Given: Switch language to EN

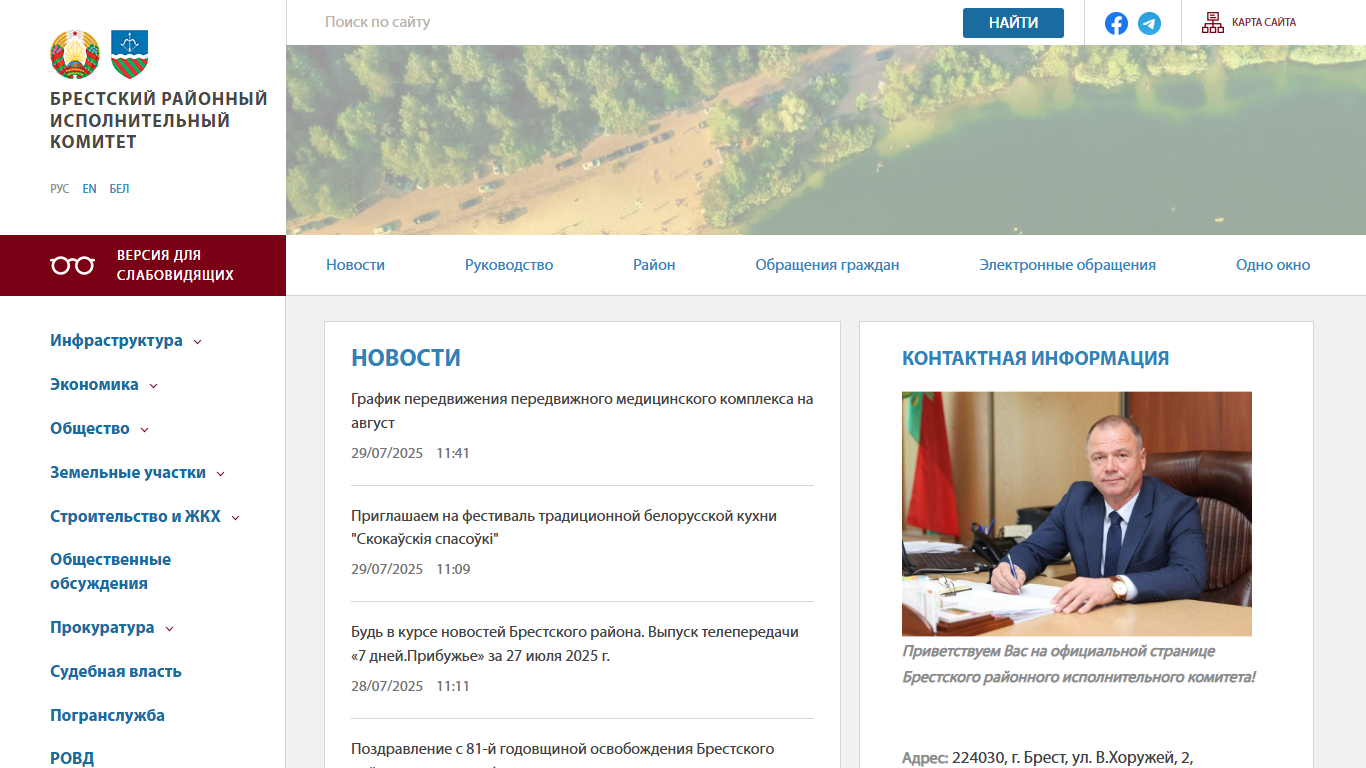Looking at the screenshot, I should [90, 189].
